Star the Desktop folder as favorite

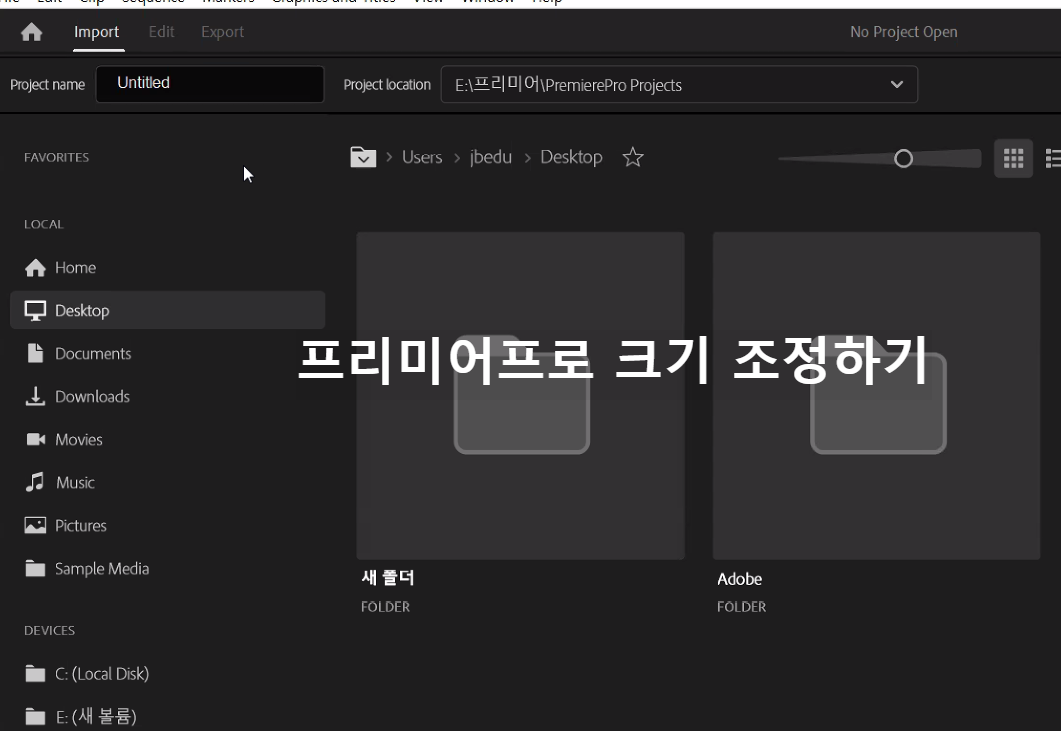633,157
